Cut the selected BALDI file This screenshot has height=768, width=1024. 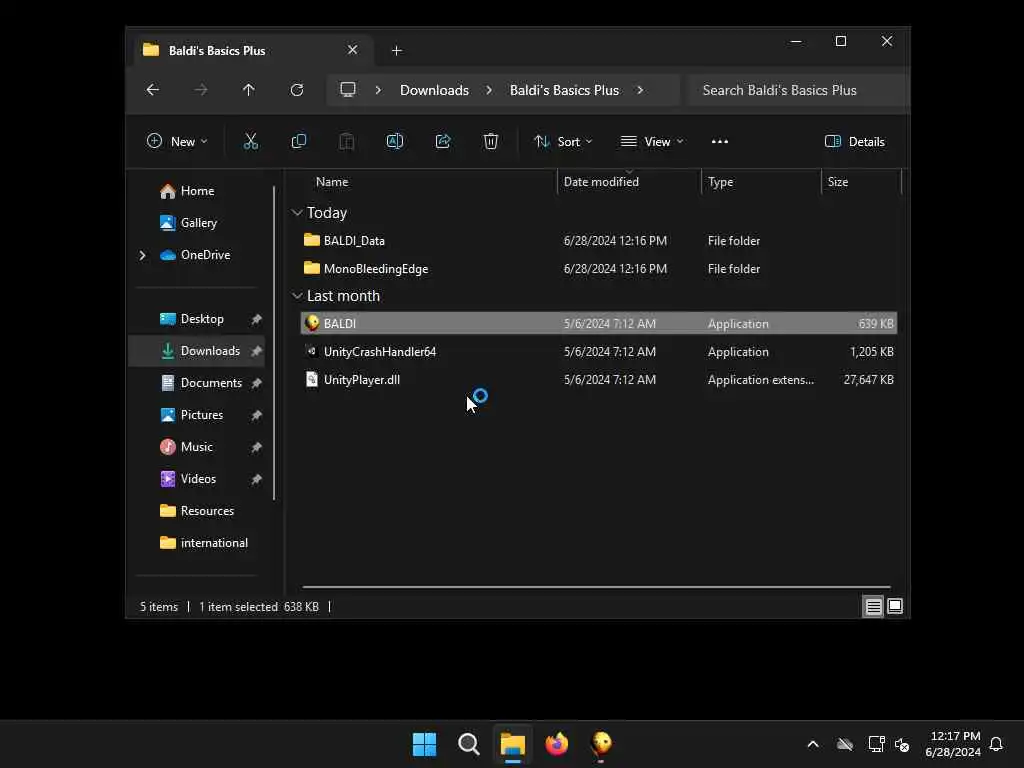pos(251,141)
